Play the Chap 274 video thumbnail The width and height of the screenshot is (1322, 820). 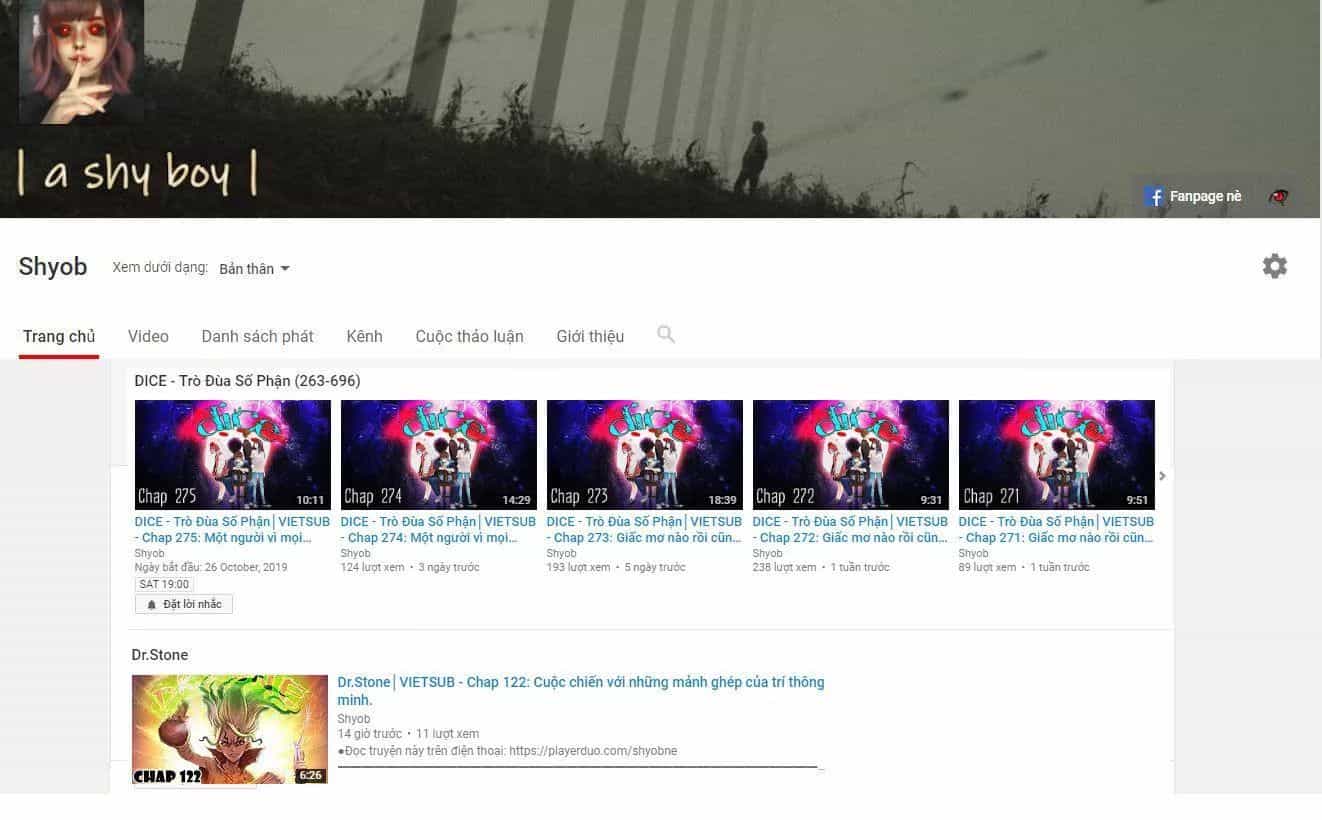[x=439, y=455]
